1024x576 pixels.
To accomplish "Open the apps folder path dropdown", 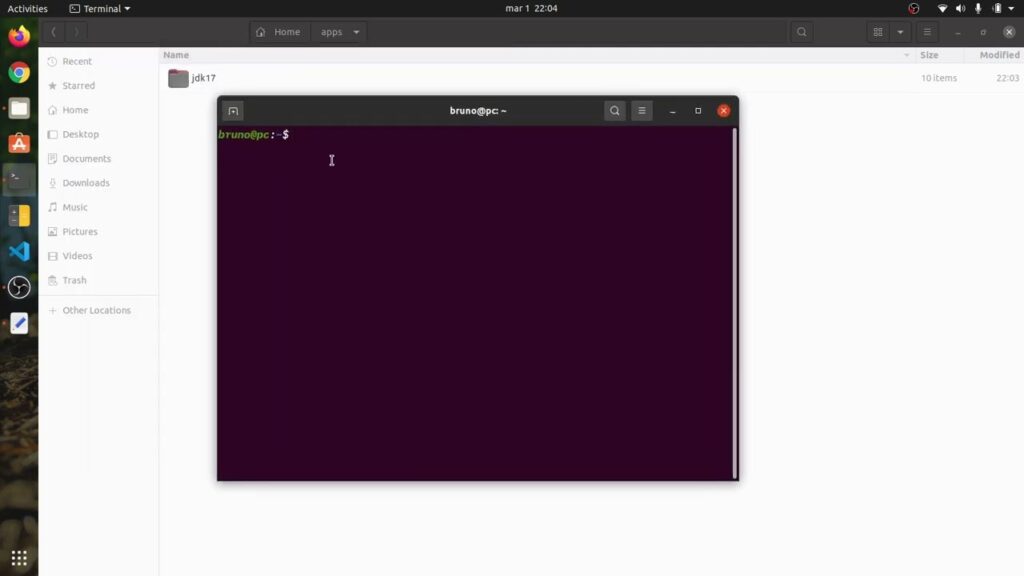I will click(357, 32).
